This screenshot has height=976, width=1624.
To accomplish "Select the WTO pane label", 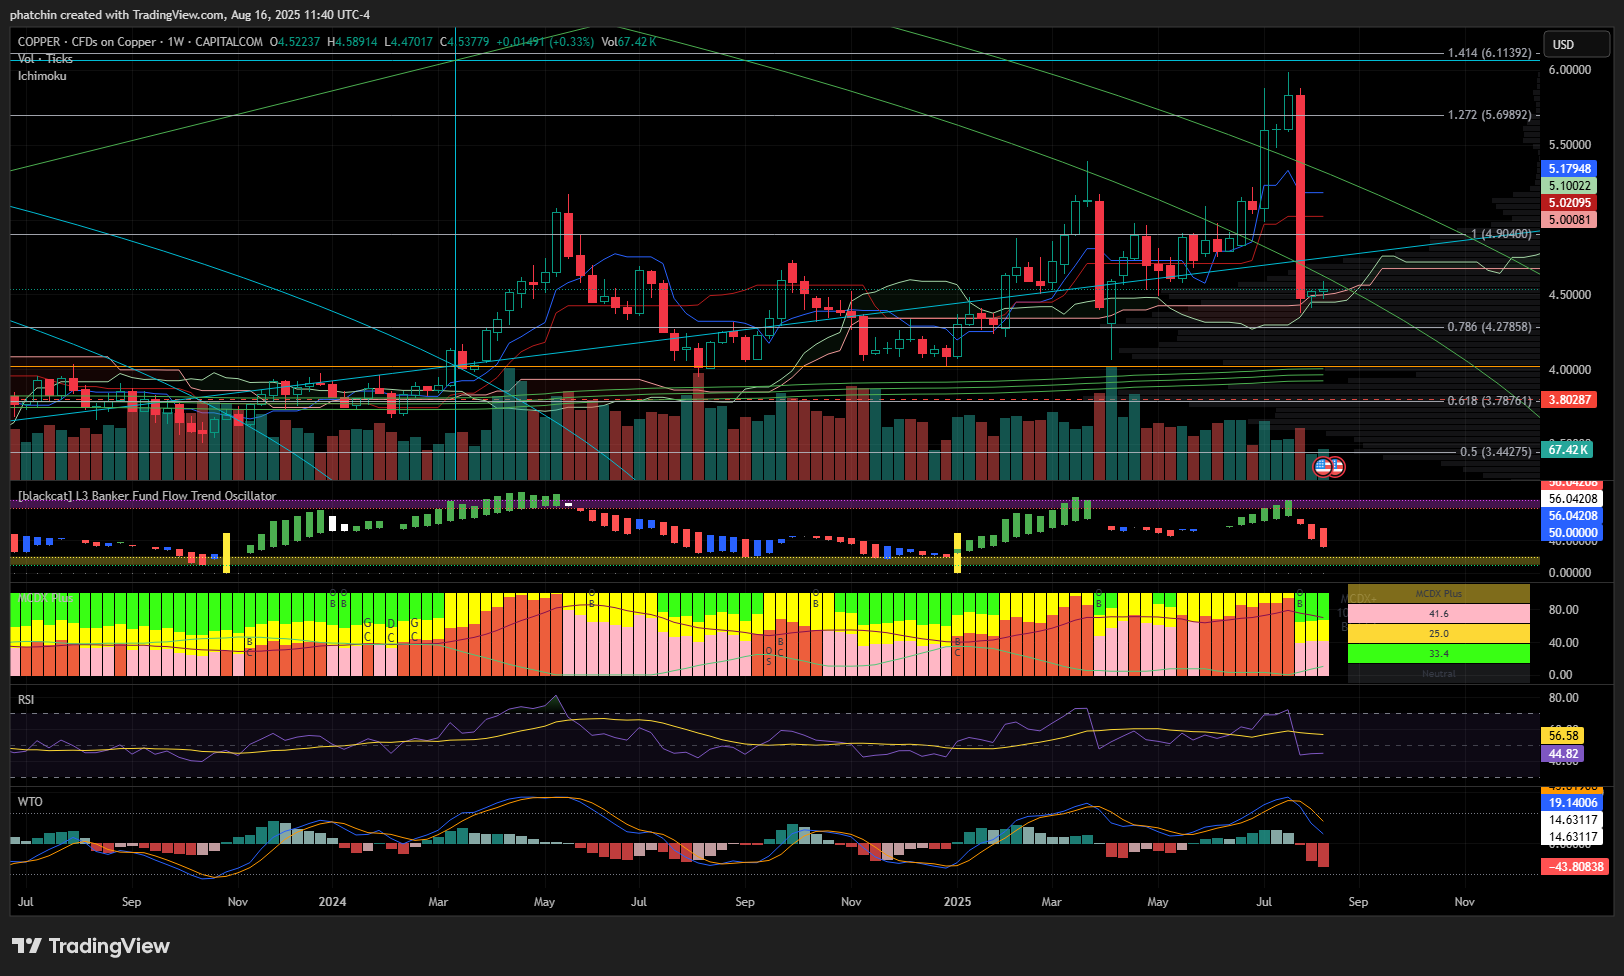I will point(30,802).
